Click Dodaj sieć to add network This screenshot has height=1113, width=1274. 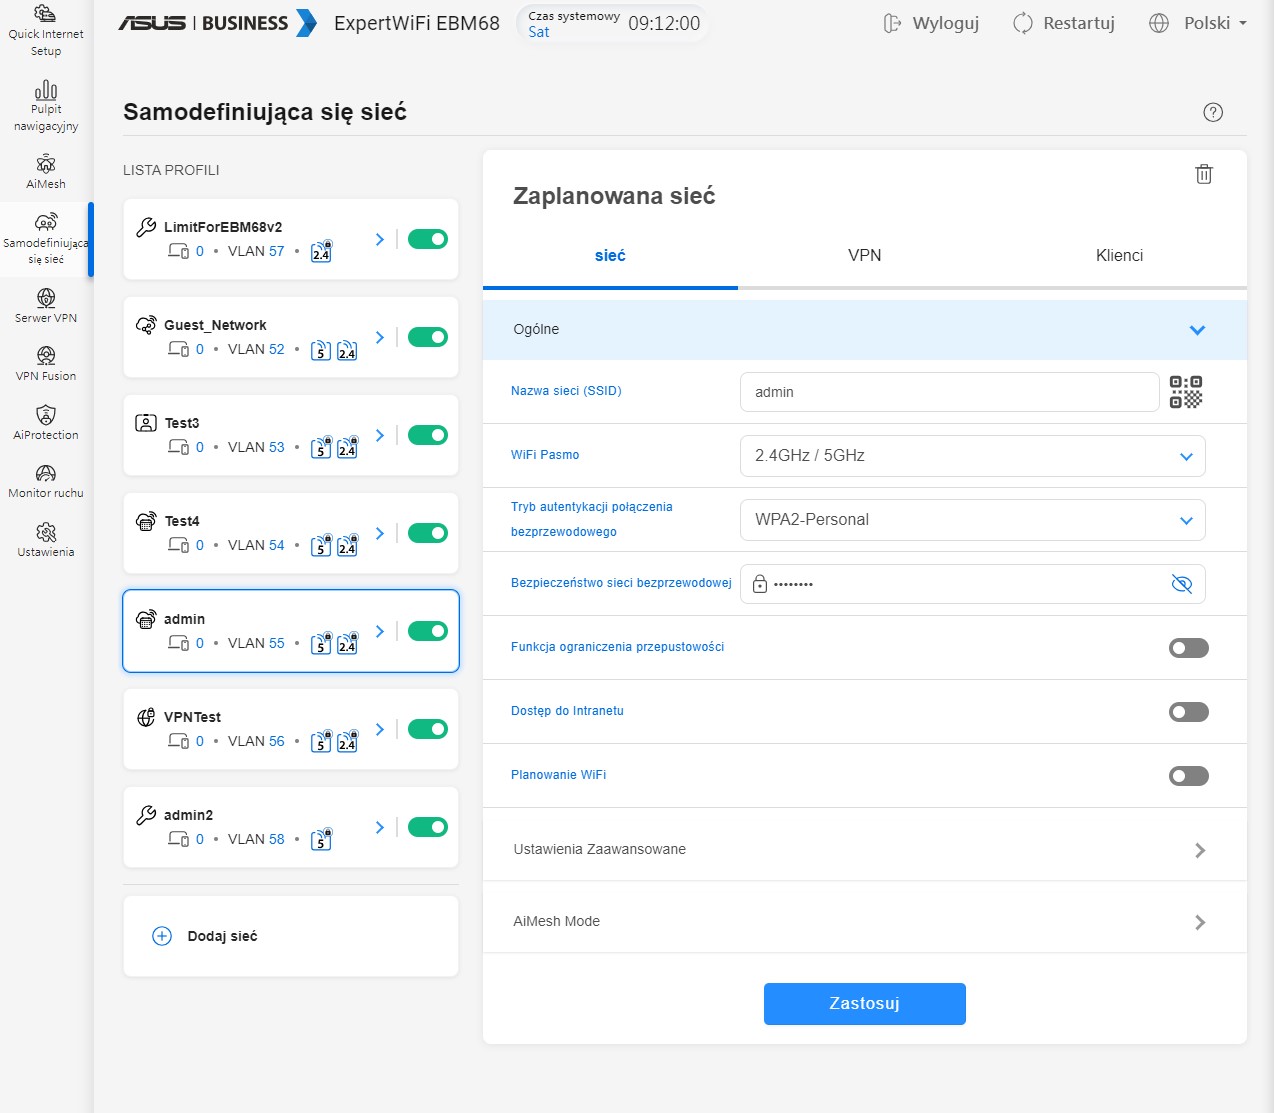[222, 936]
